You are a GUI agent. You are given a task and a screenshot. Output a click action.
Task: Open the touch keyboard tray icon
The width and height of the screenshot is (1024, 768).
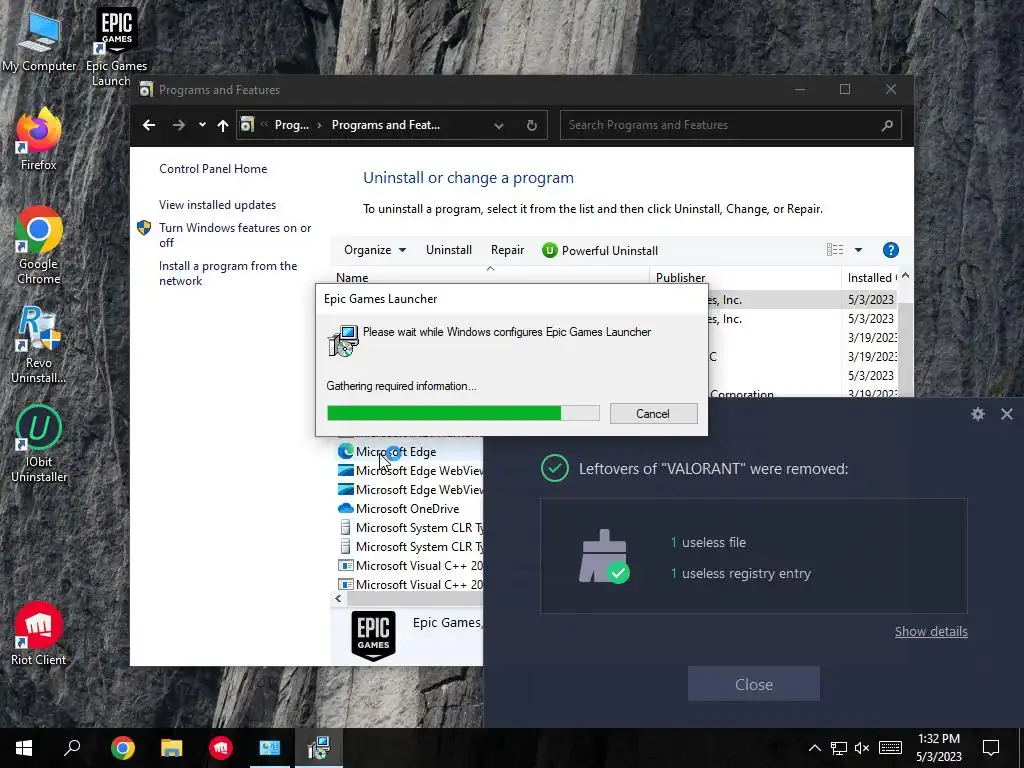click(x=890, y=748)
